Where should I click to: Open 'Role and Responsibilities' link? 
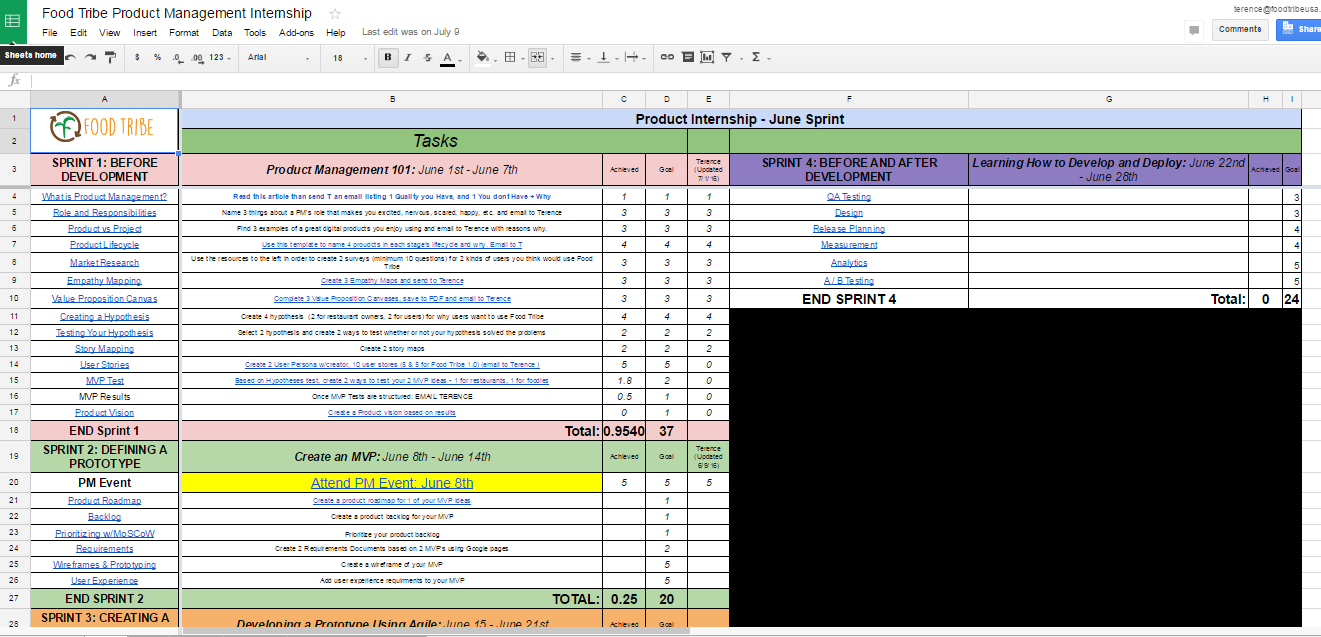point(105,213)
